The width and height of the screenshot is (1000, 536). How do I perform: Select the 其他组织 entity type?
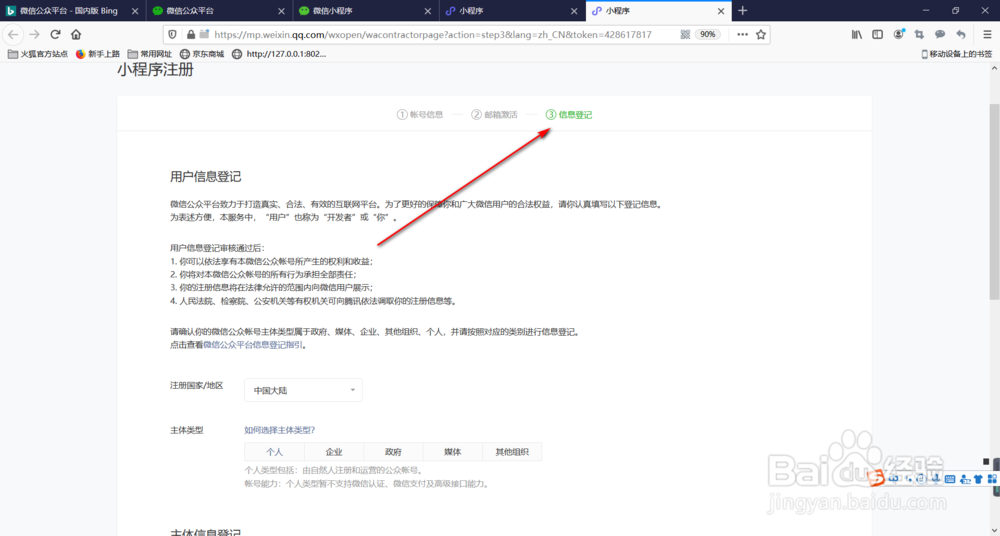click(512, 452)
